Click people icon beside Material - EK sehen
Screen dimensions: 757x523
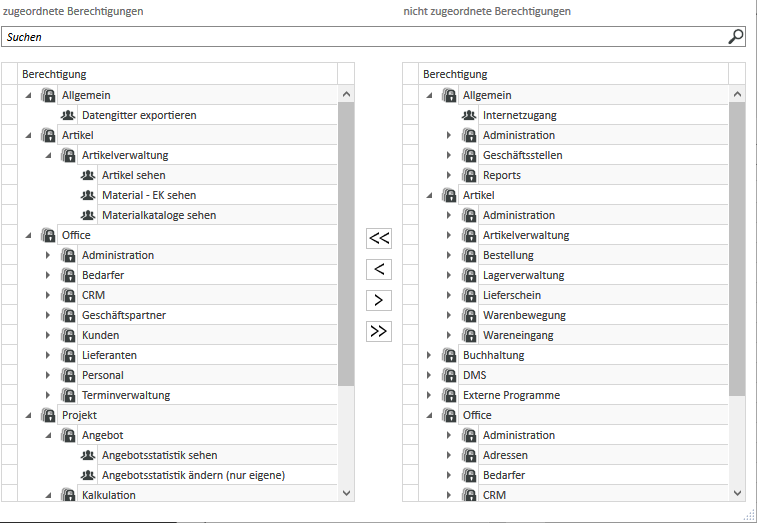(88, 195)
